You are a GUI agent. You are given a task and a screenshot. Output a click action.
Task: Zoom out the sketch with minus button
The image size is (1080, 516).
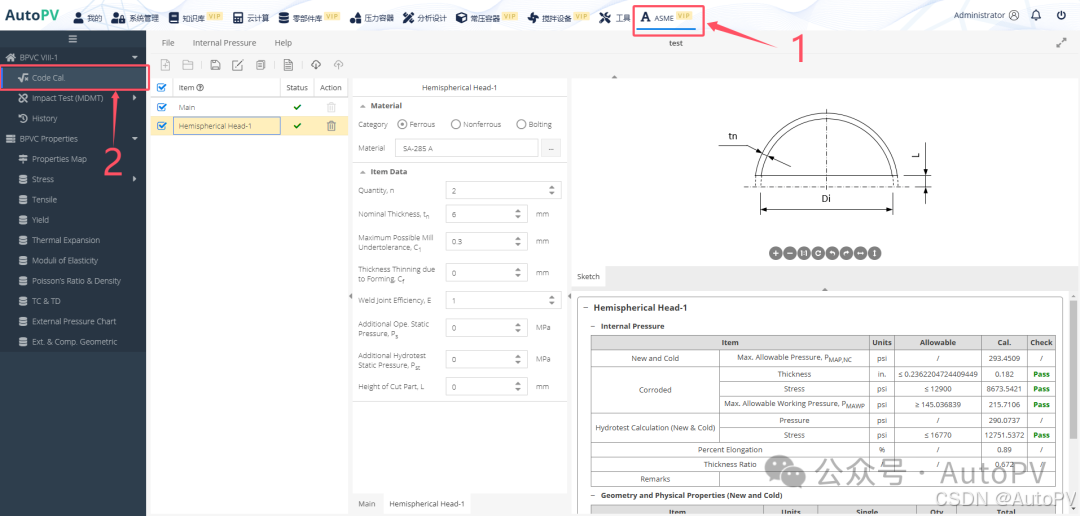click(789, 254)
